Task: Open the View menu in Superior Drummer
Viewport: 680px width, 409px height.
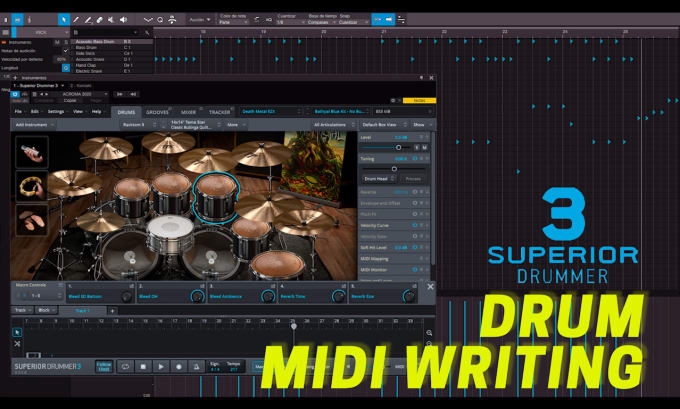Action: (x=78, y=111)
